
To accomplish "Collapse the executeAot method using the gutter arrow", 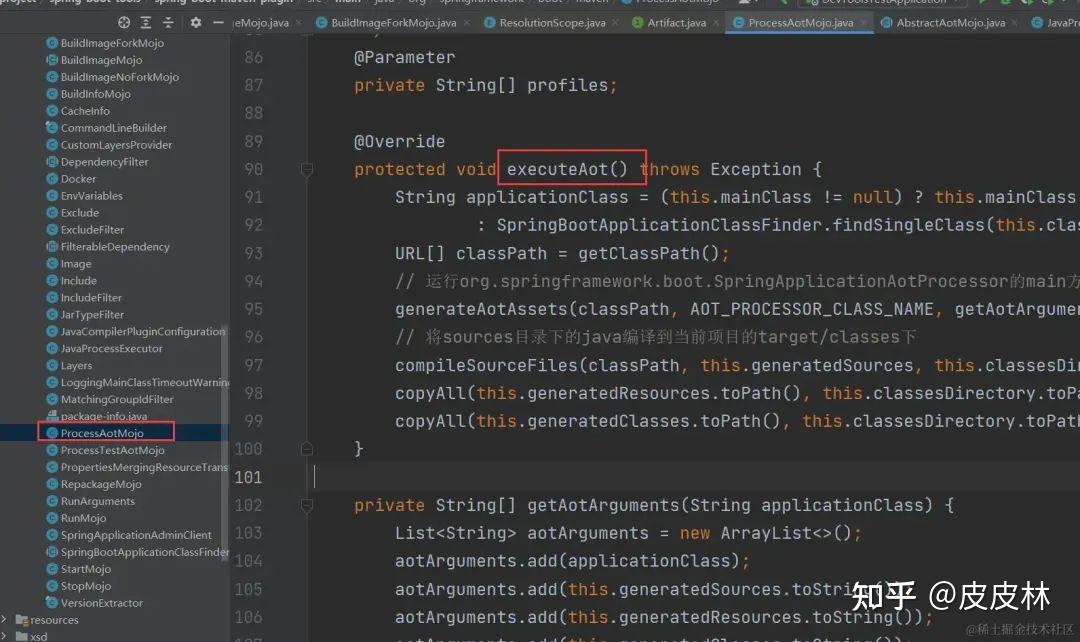I will click(306, 168).
